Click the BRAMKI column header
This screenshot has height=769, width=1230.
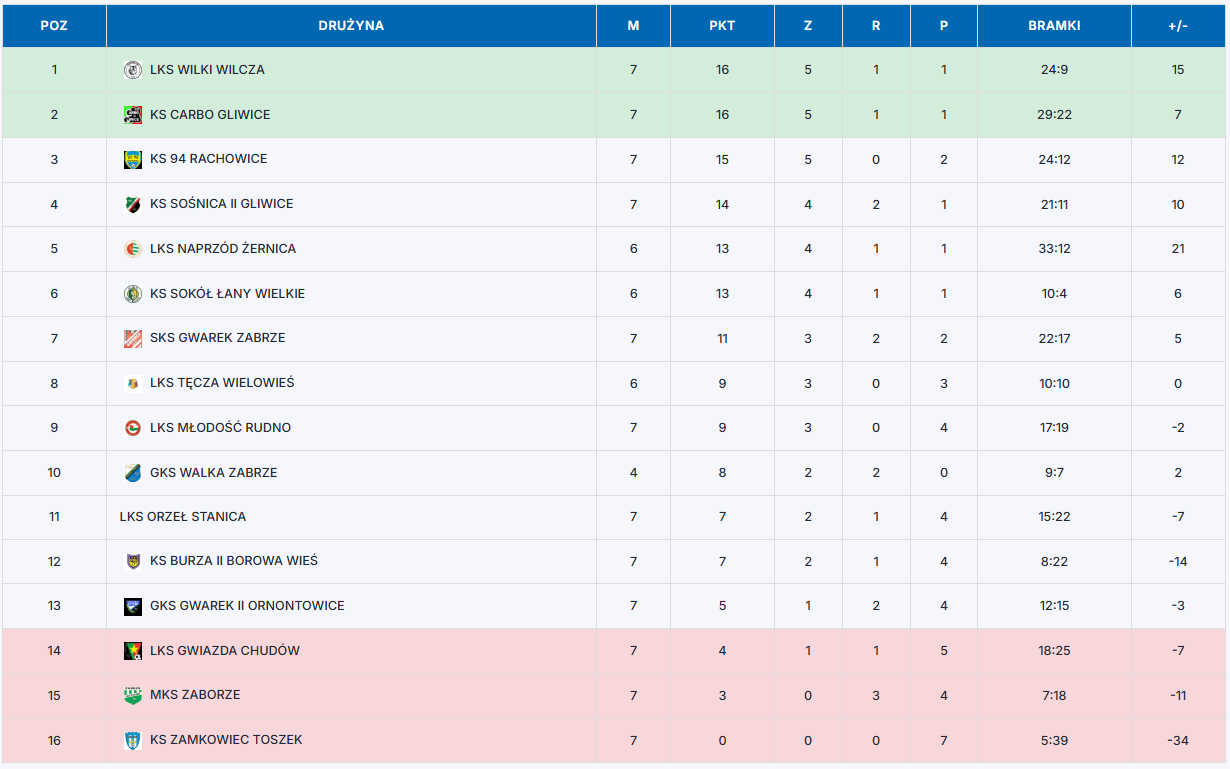click(1054, 26)
